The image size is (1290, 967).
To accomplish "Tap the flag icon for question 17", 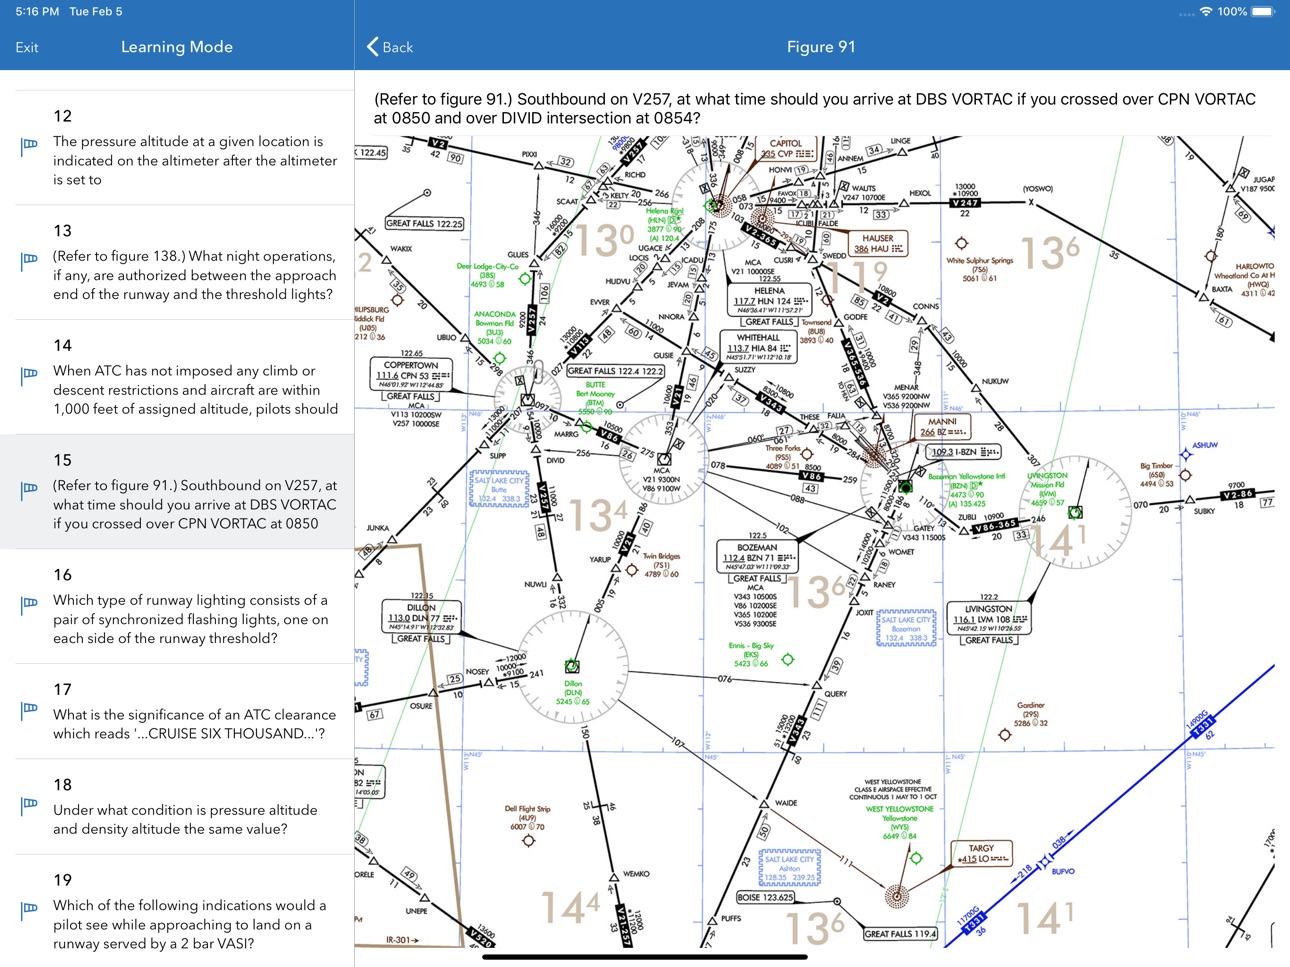I will (x=29, y=710).
